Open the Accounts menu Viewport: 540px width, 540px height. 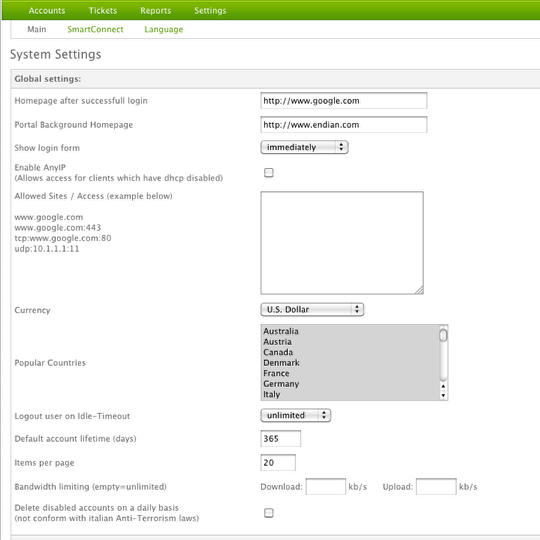pyautogui.click(x=47, y=11)
